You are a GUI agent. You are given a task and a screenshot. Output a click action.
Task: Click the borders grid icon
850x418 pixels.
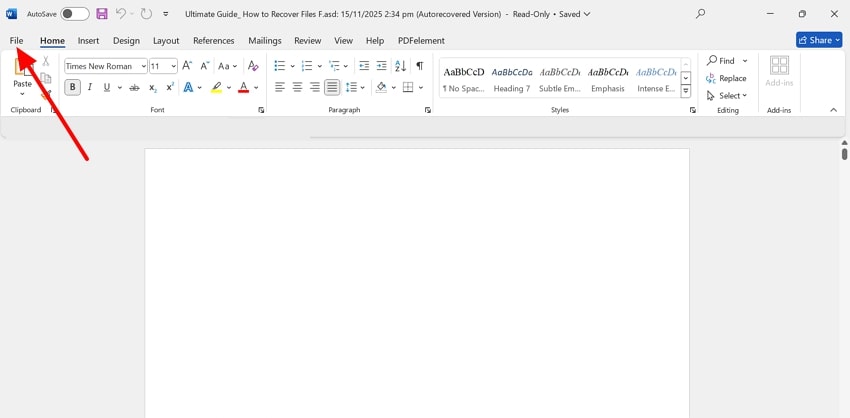pyautogui.click(x=408, y=87)
